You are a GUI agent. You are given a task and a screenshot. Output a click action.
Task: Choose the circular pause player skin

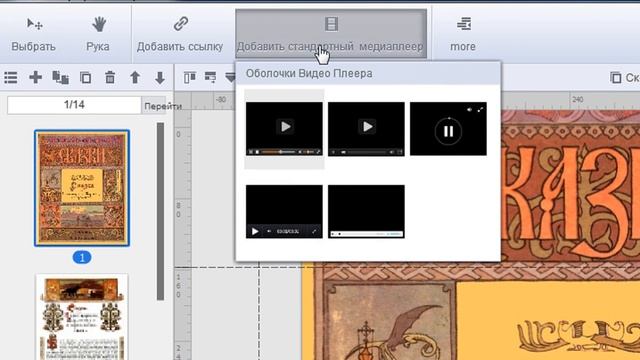[448, 129]
